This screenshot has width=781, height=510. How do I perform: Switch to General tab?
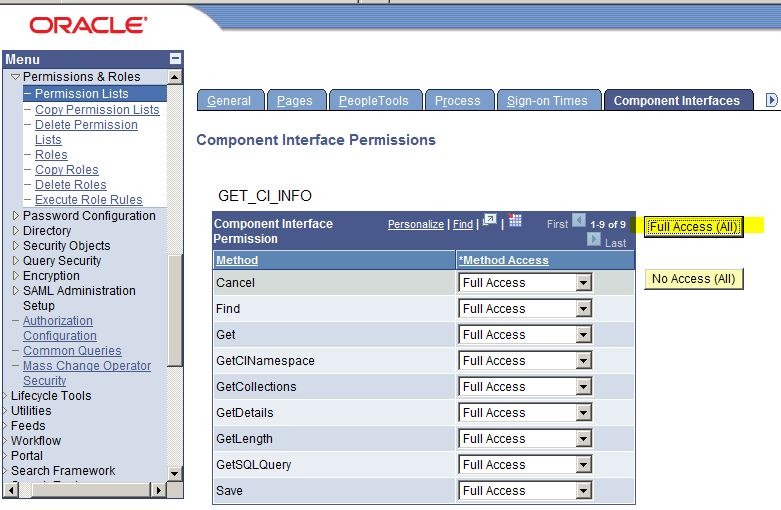click(x=231, y=101)
